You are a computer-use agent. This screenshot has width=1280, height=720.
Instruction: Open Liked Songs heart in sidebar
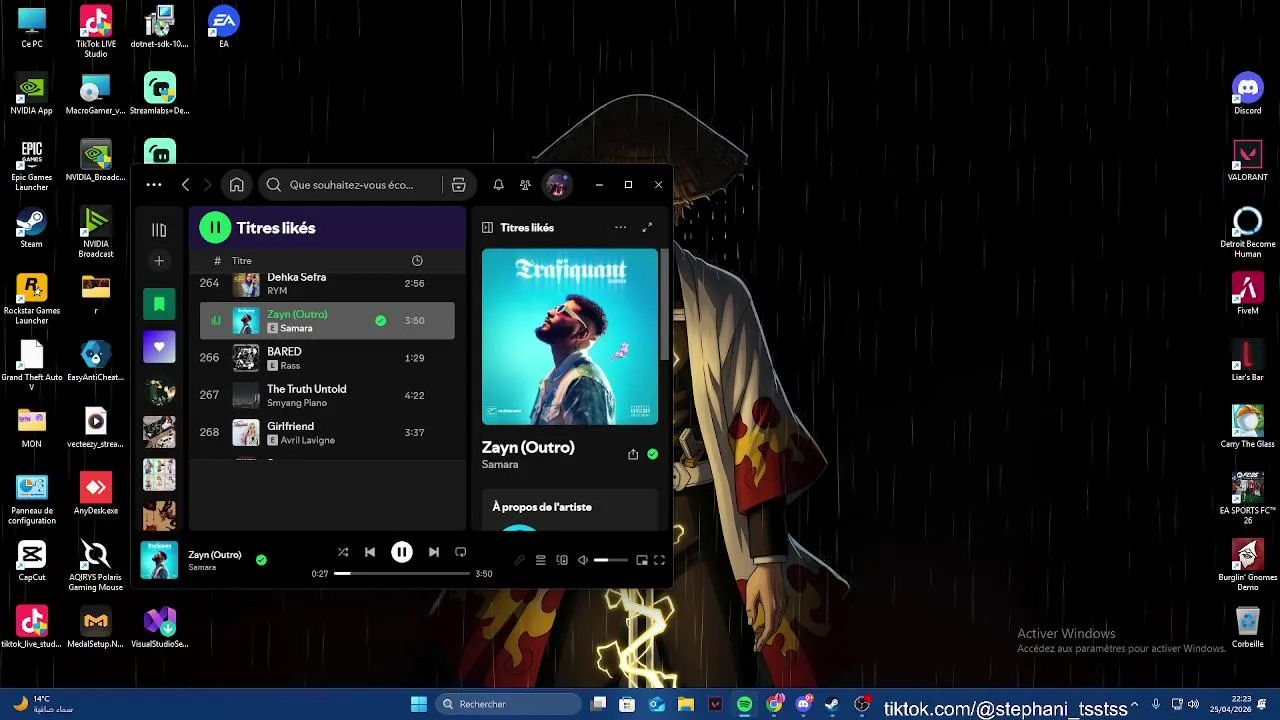pos(159,347)
